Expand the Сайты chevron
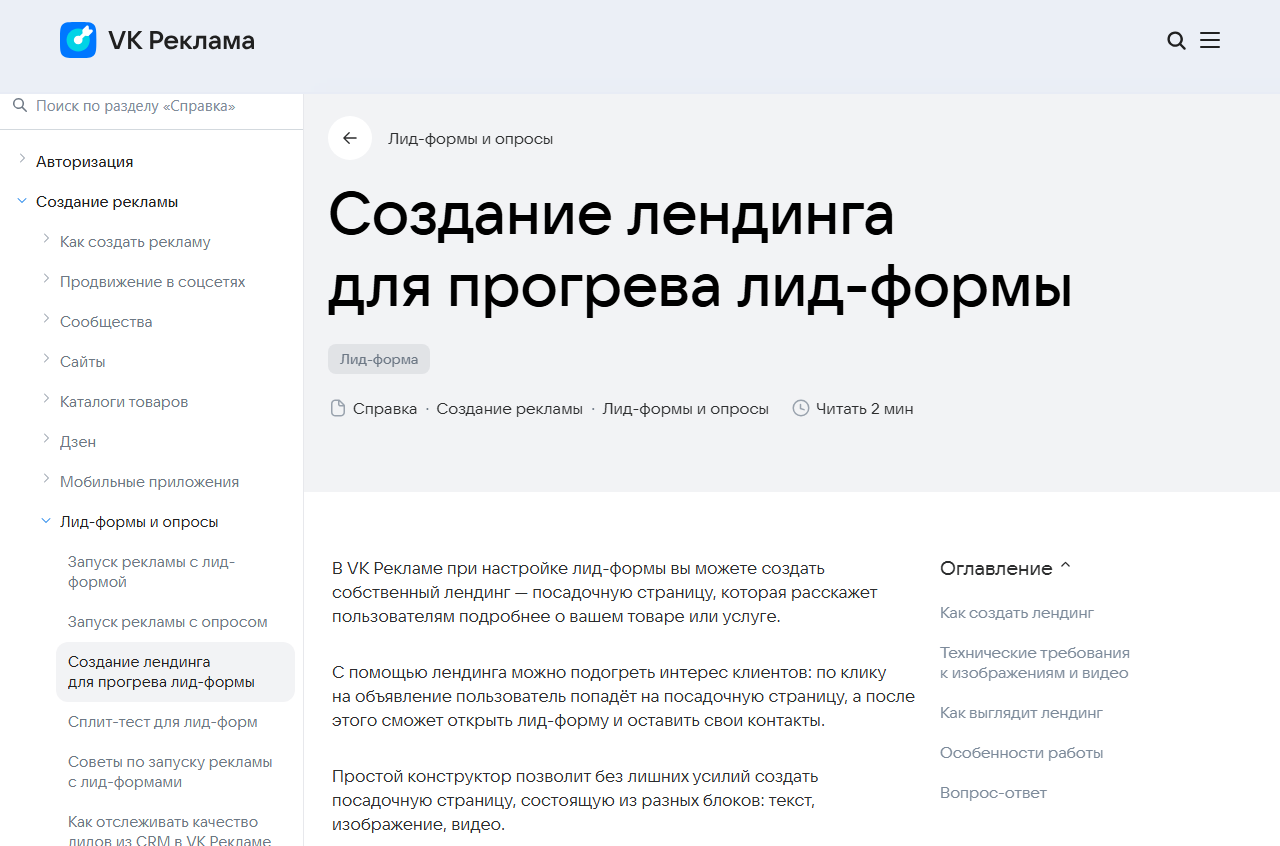The width and height of the screenshot is (1280, 846). click(x=46, y=358)
